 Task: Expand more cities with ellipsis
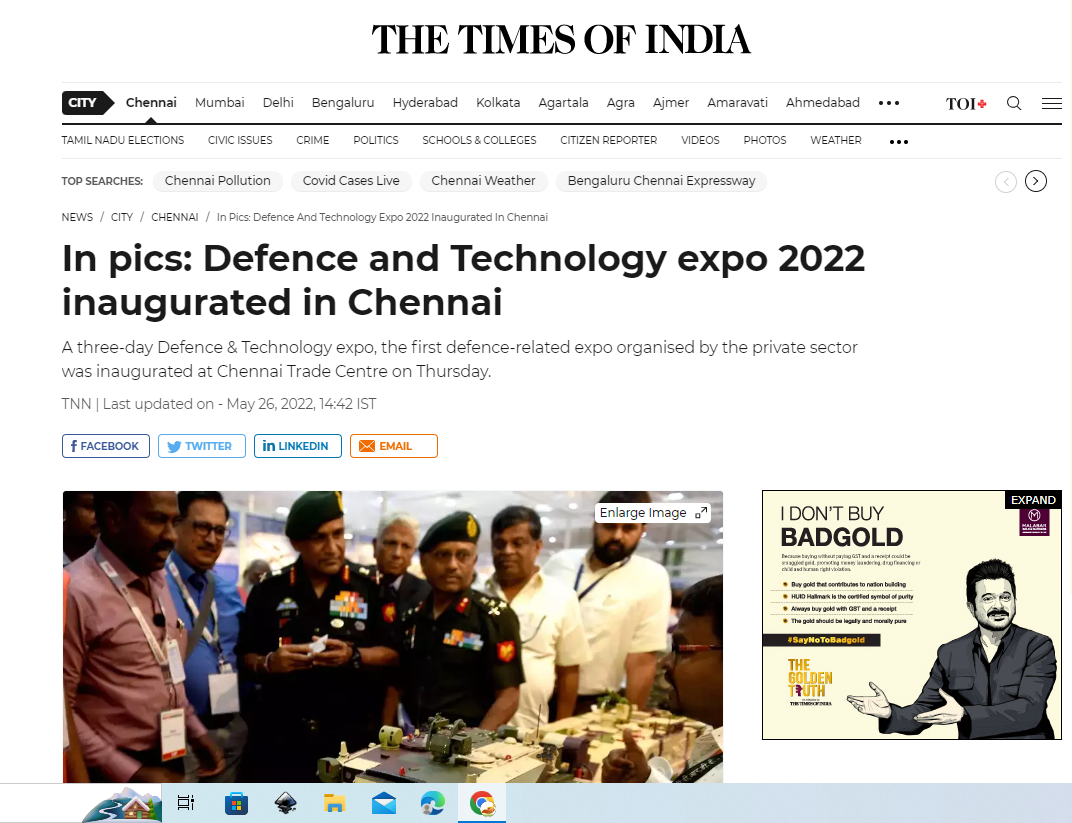(x=889, y=103)
